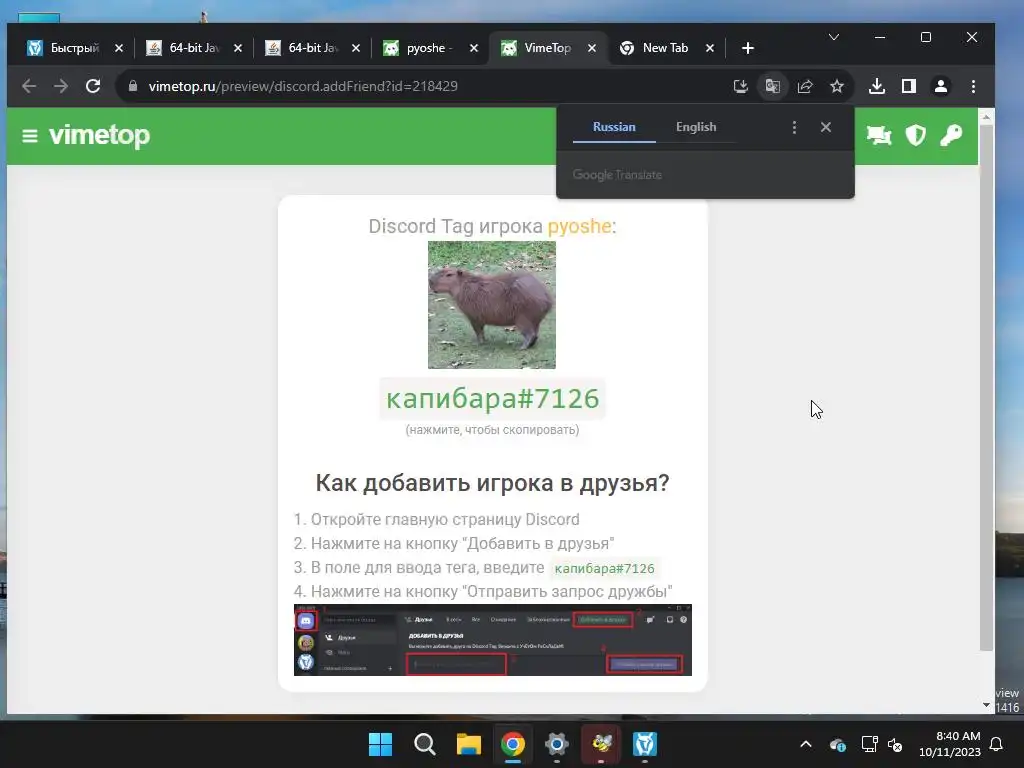The height and width of the screenshot is (768, 1024).
Task: Close the pyoshe tab
Action: point(474,48)
